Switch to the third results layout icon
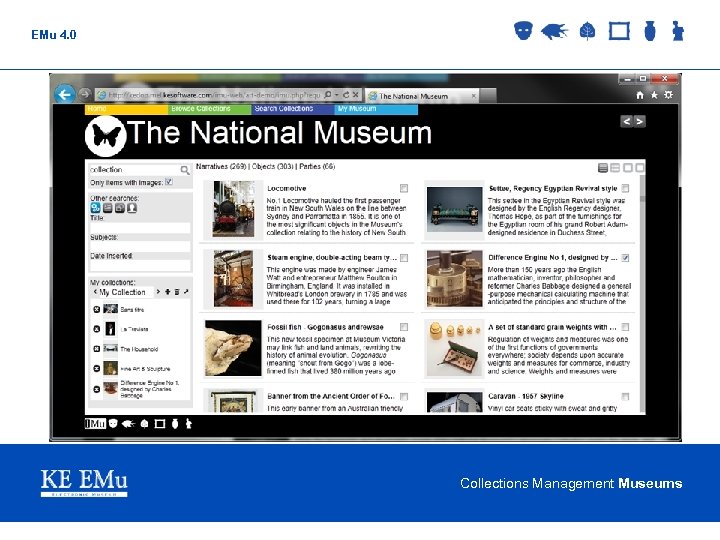This screenshot has width=720, height=540. [x=628, y=168]
